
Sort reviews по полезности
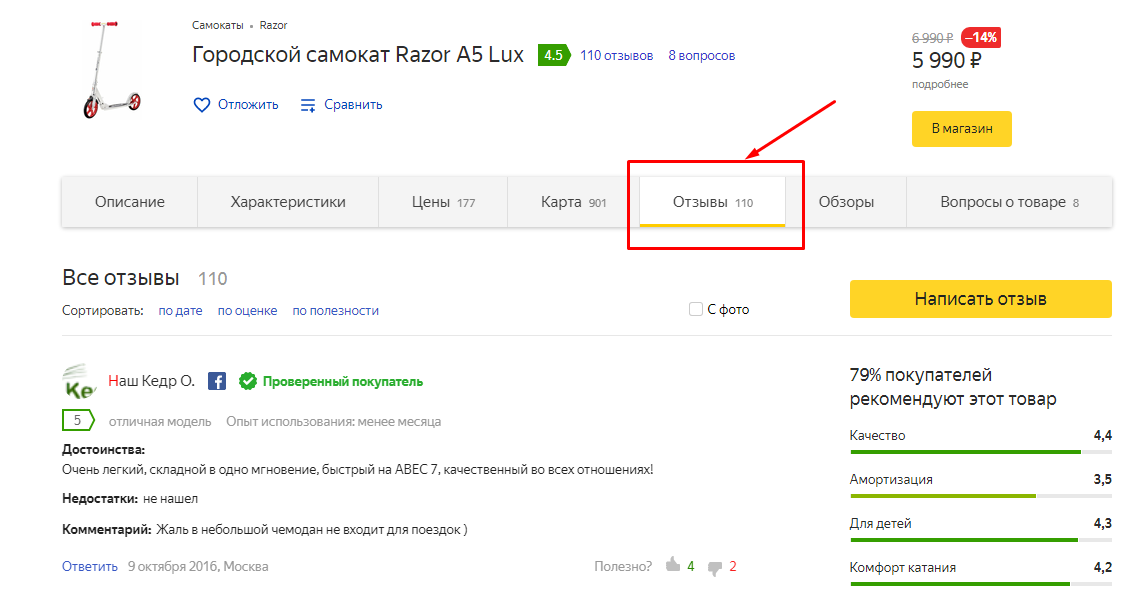[336, 310]
